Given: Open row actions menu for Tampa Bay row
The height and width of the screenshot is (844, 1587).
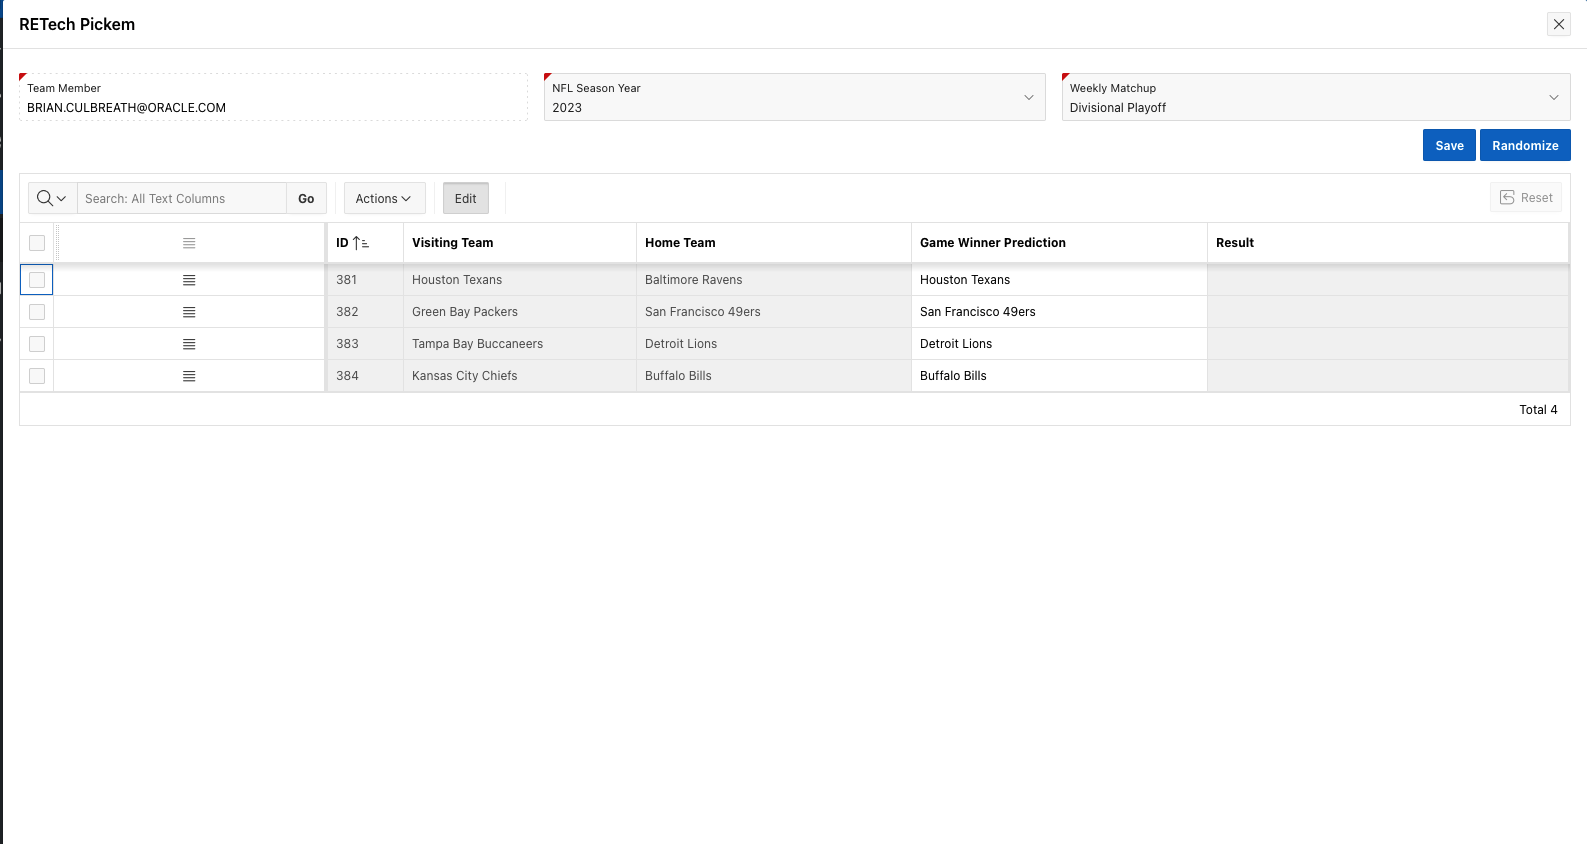Looking at the screenshot, I should point(189,344).
